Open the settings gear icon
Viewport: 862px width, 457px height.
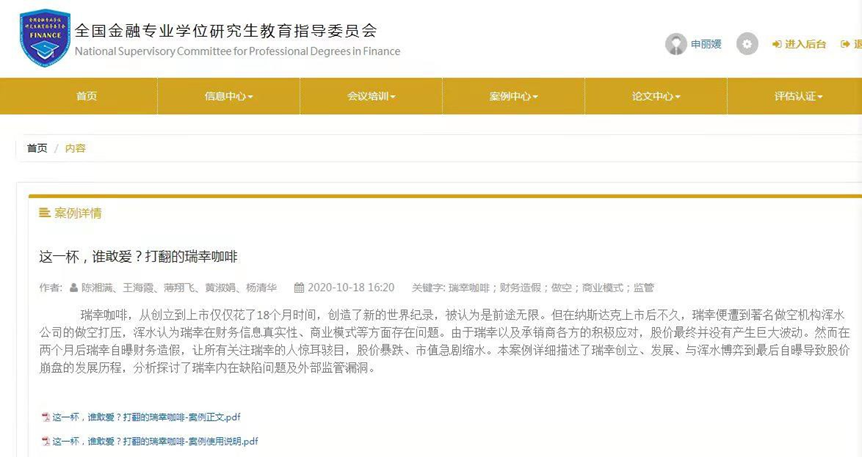click(747, 44)
